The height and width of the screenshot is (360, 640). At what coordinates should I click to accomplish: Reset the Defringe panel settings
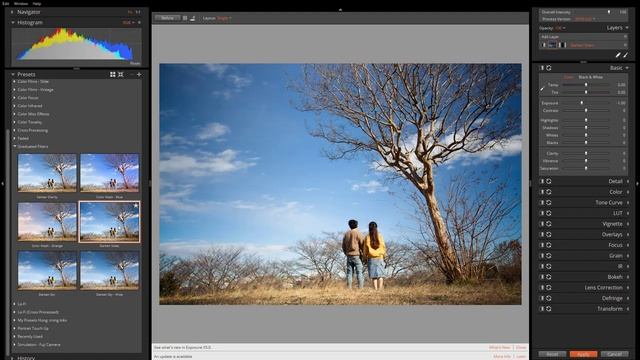[549, 298]
